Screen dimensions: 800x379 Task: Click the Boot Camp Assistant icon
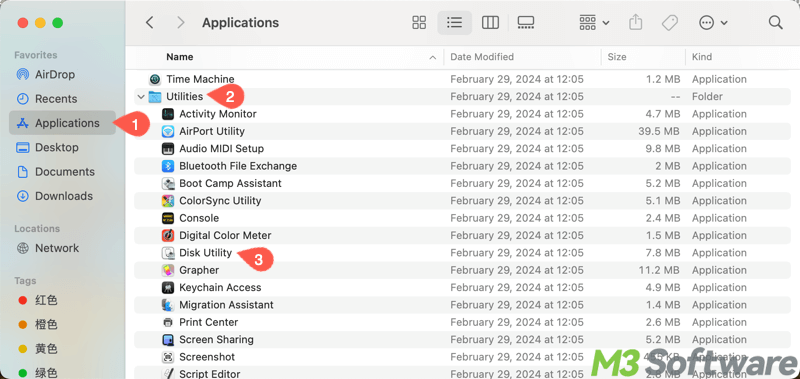[x=168, y=183]
